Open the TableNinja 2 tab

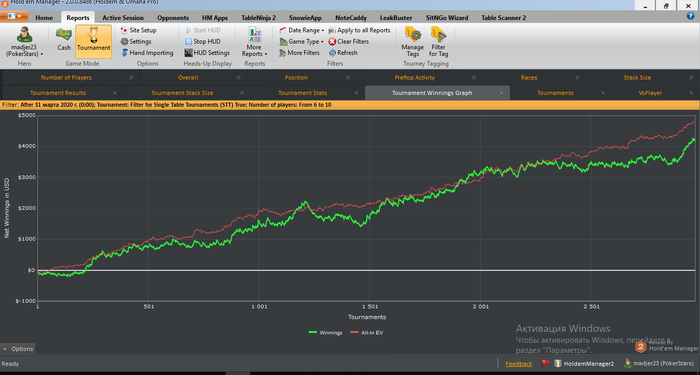pyautogui.click(x=258, y=18)
